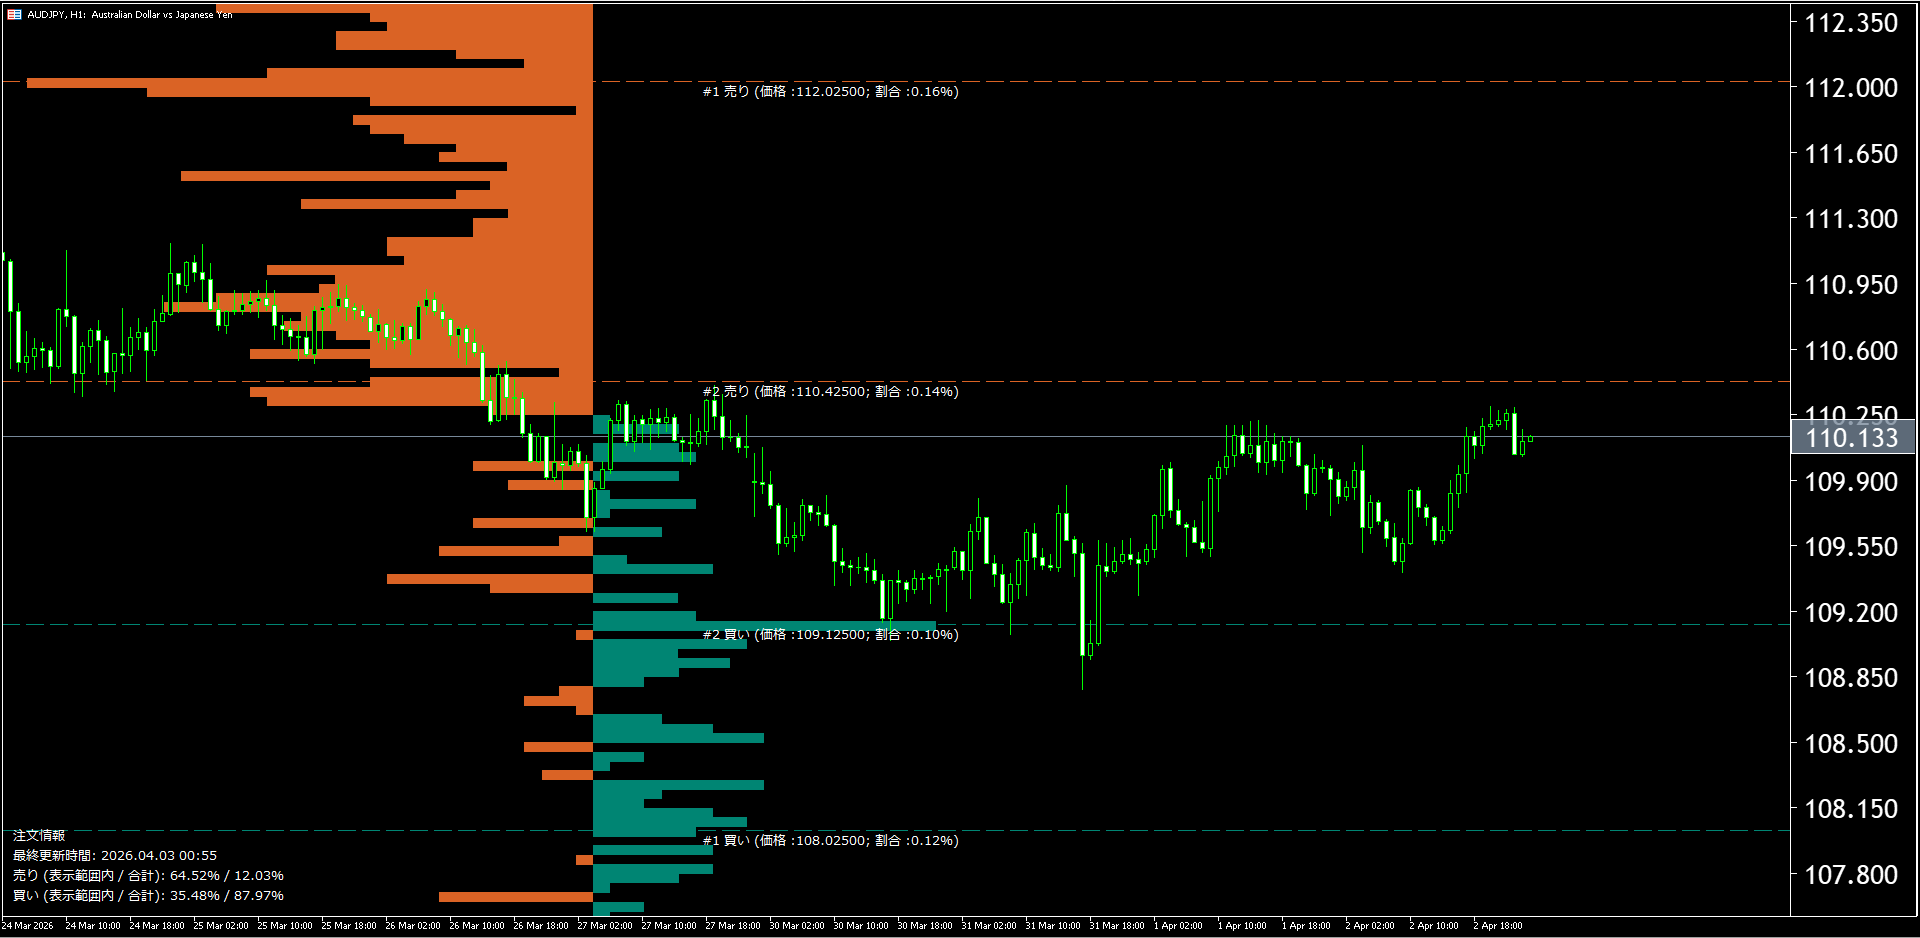Screen dimensions: 1920x938
Task: Click the '買い (表示範囲内 / 合計)' 35.48% line
Action: pos(148,895)
